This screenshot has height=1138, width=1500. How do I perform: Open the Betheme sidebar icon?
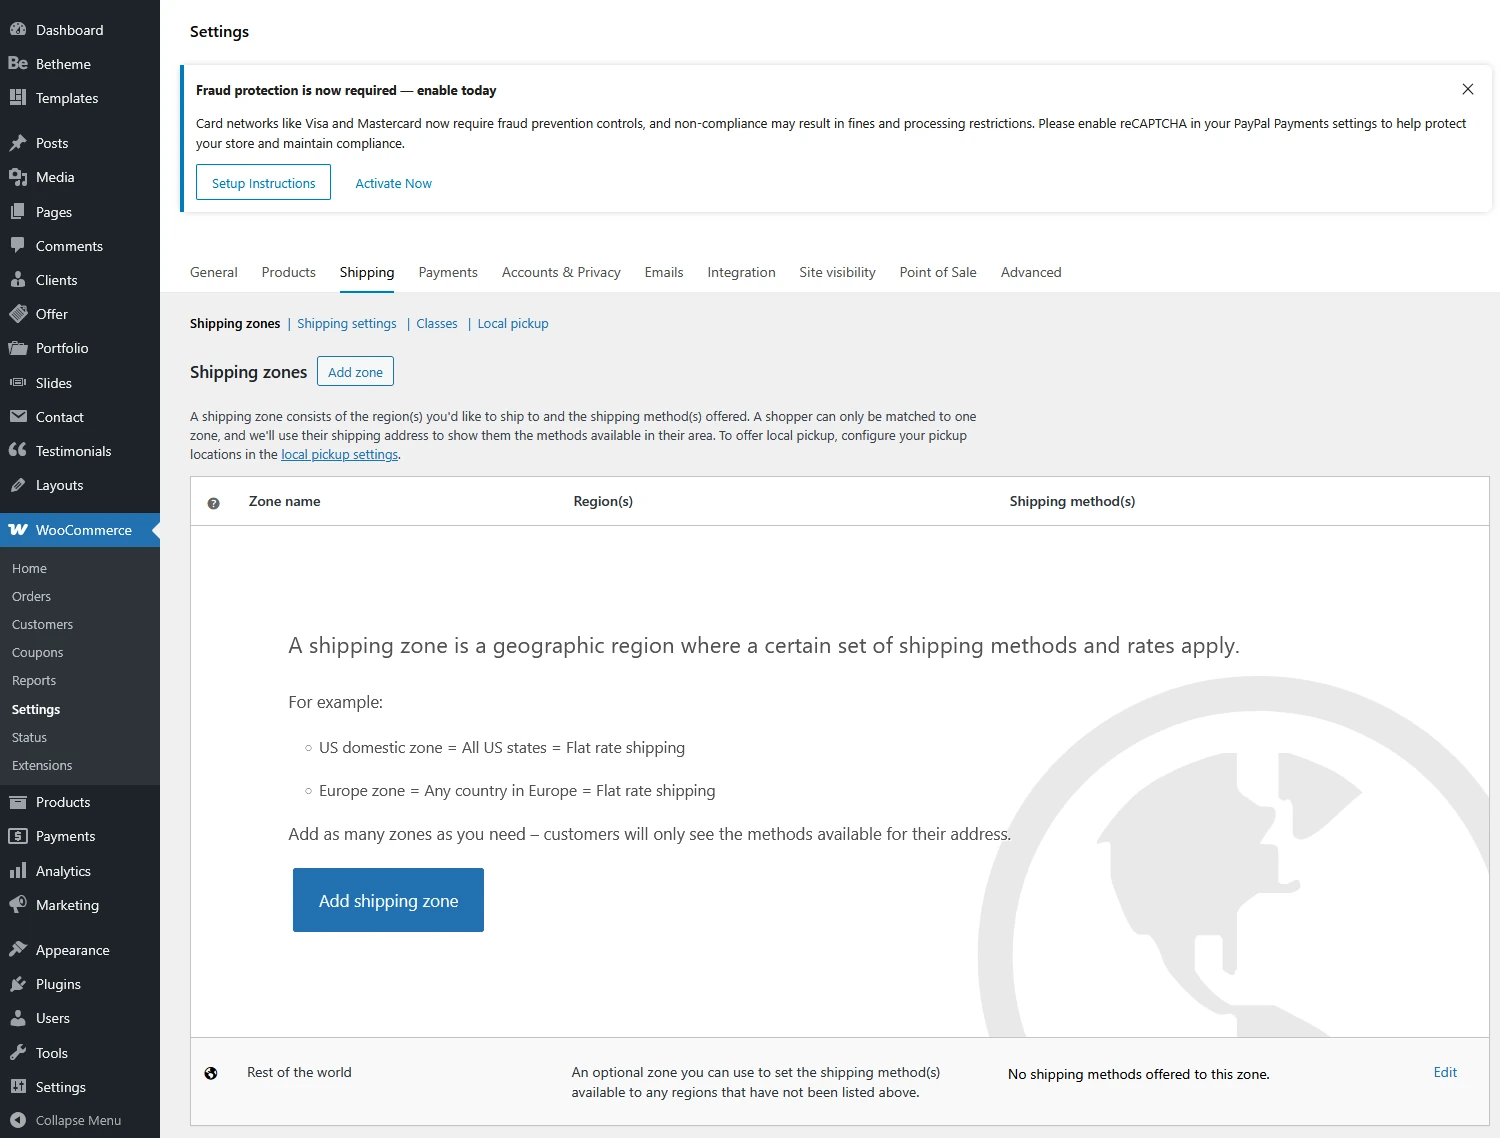[18, 63]
